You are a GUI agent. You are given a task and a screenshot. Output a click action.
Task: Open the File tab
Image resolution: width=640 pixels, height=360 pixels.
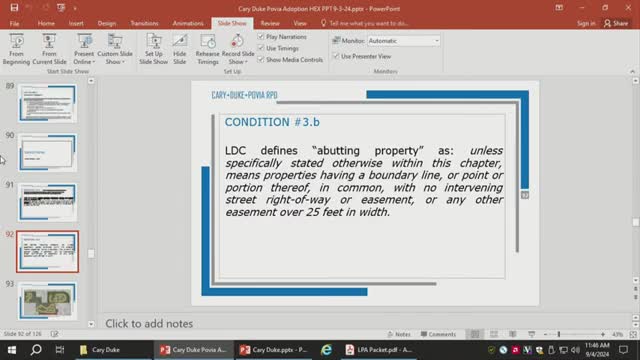pyautogui.click(x=14, y=23)
